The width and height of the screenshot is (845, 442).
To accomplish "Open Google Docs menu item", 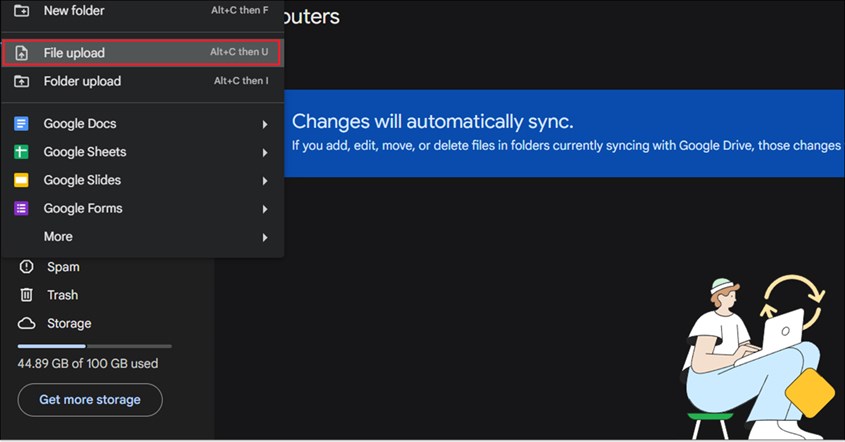I will click(142, 123).
